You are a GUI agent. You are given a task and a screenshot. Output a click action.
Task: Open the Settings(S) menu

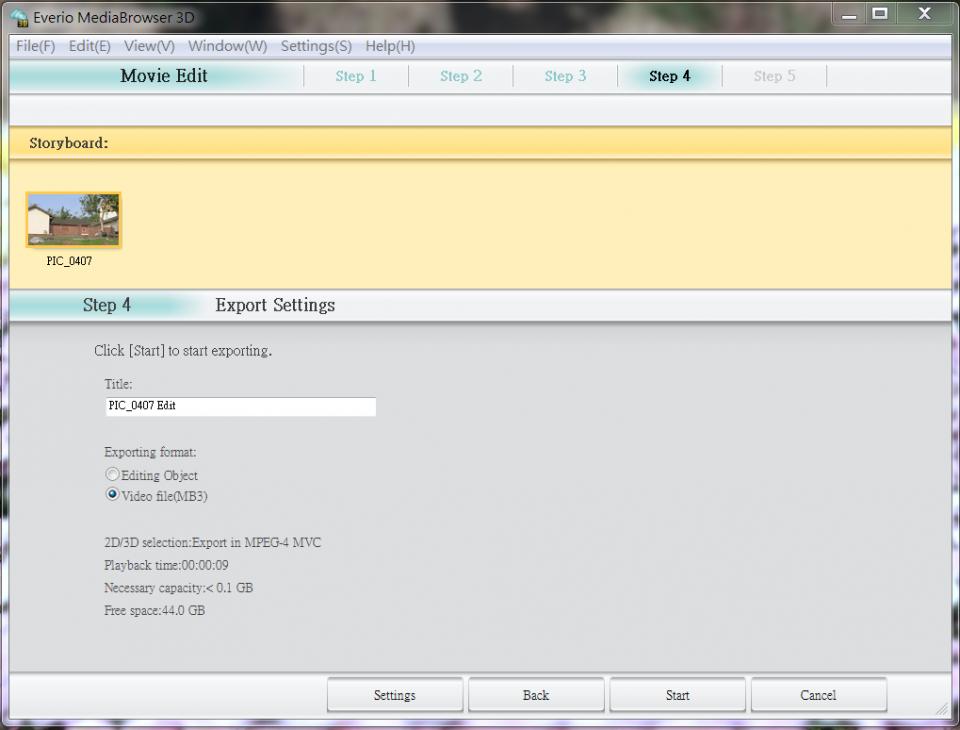tap(316, 46)
